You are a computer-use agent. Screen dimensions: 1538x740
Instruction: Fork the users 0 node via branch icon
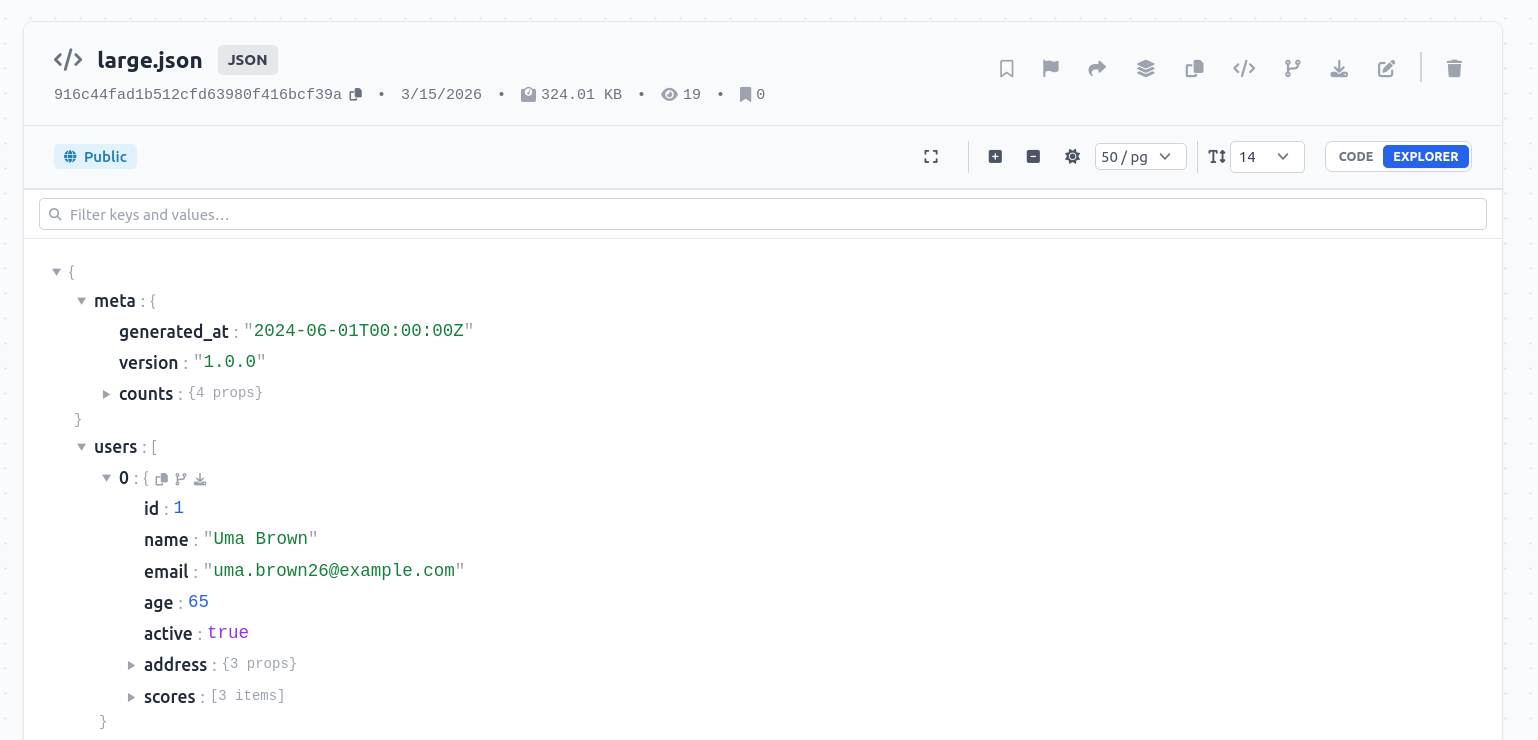click(x=181, y=479)
